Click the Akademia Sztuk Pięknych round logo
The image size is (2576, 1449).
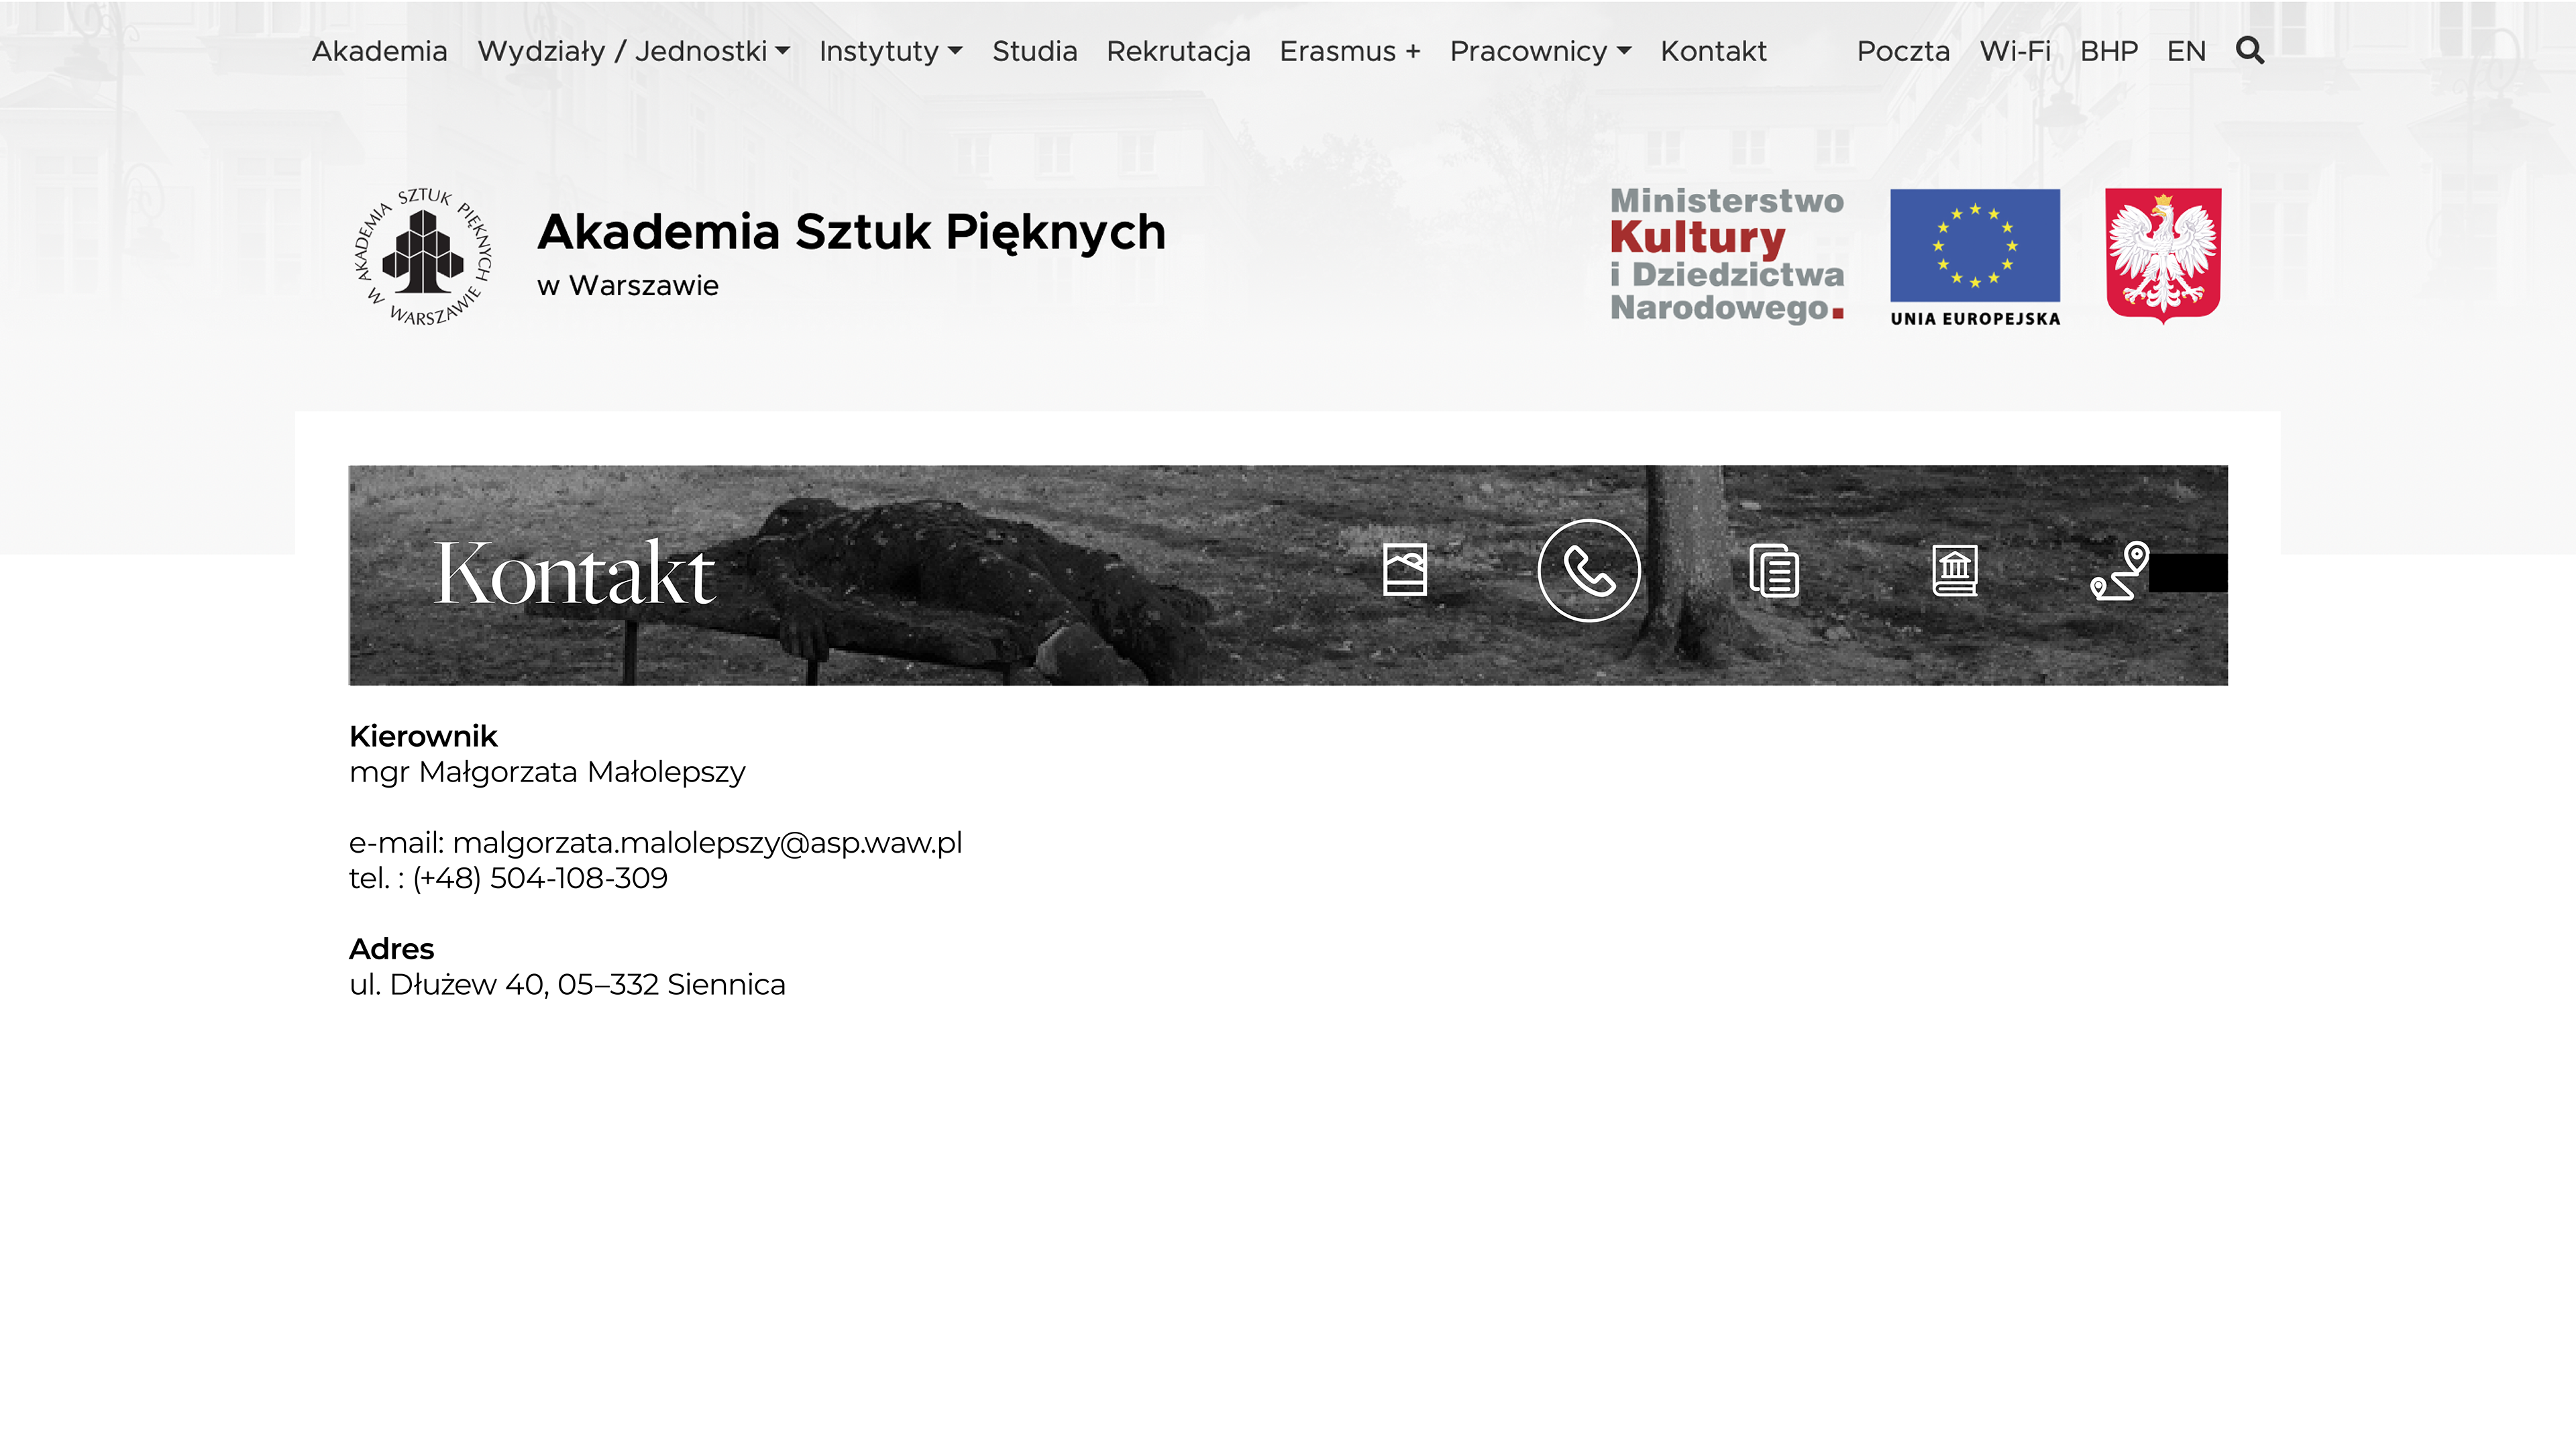pos(423,256)
